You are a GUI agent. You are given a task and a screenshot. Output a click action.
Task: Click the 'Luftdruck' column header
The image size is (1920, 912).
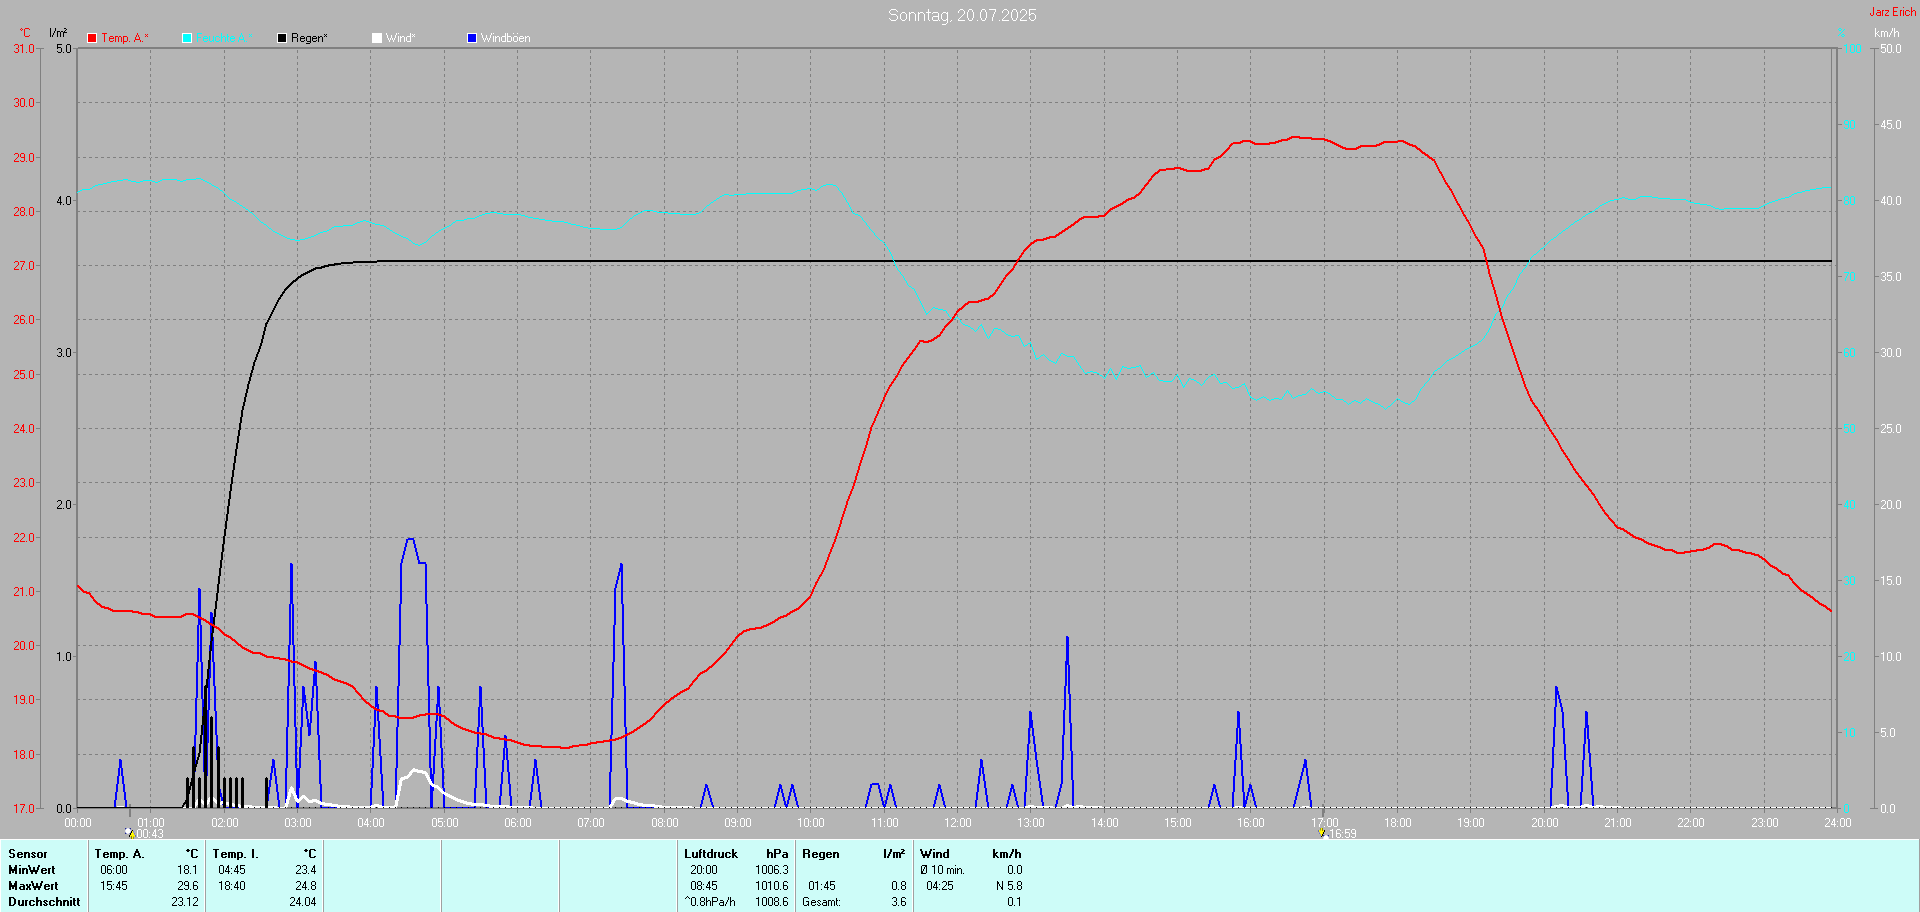point(711,854)
